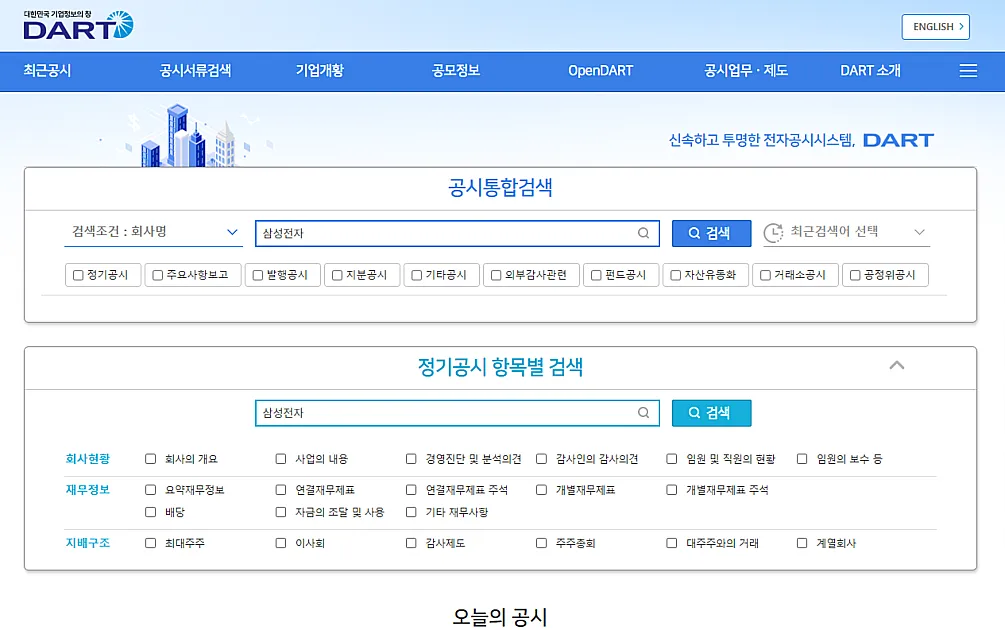Open OpenDART menu
Screen dimensions: 1005x630
click(601, 70)
